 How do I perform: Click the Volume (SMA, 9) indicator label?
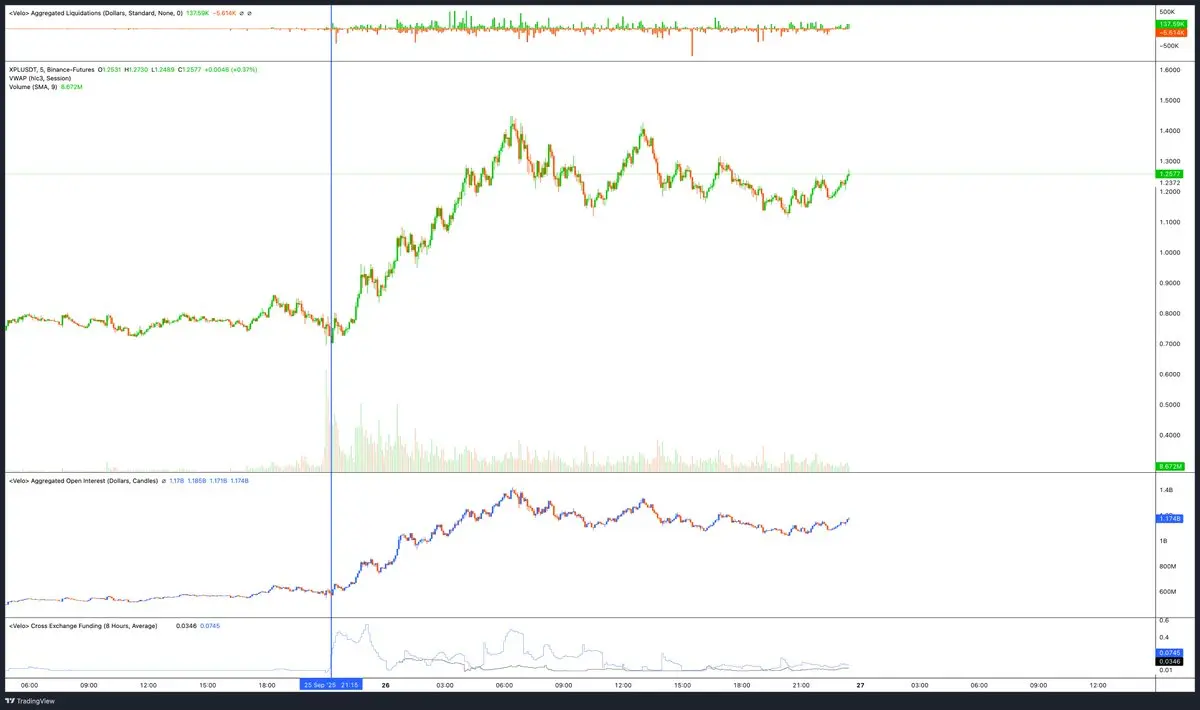click(33, 87)
